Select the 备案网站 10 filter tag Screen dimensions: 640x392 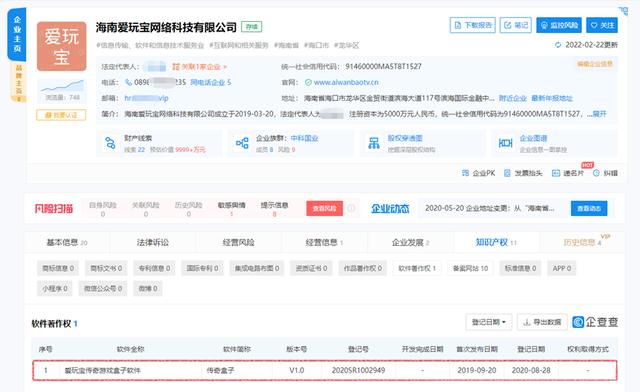click(470, 268)
